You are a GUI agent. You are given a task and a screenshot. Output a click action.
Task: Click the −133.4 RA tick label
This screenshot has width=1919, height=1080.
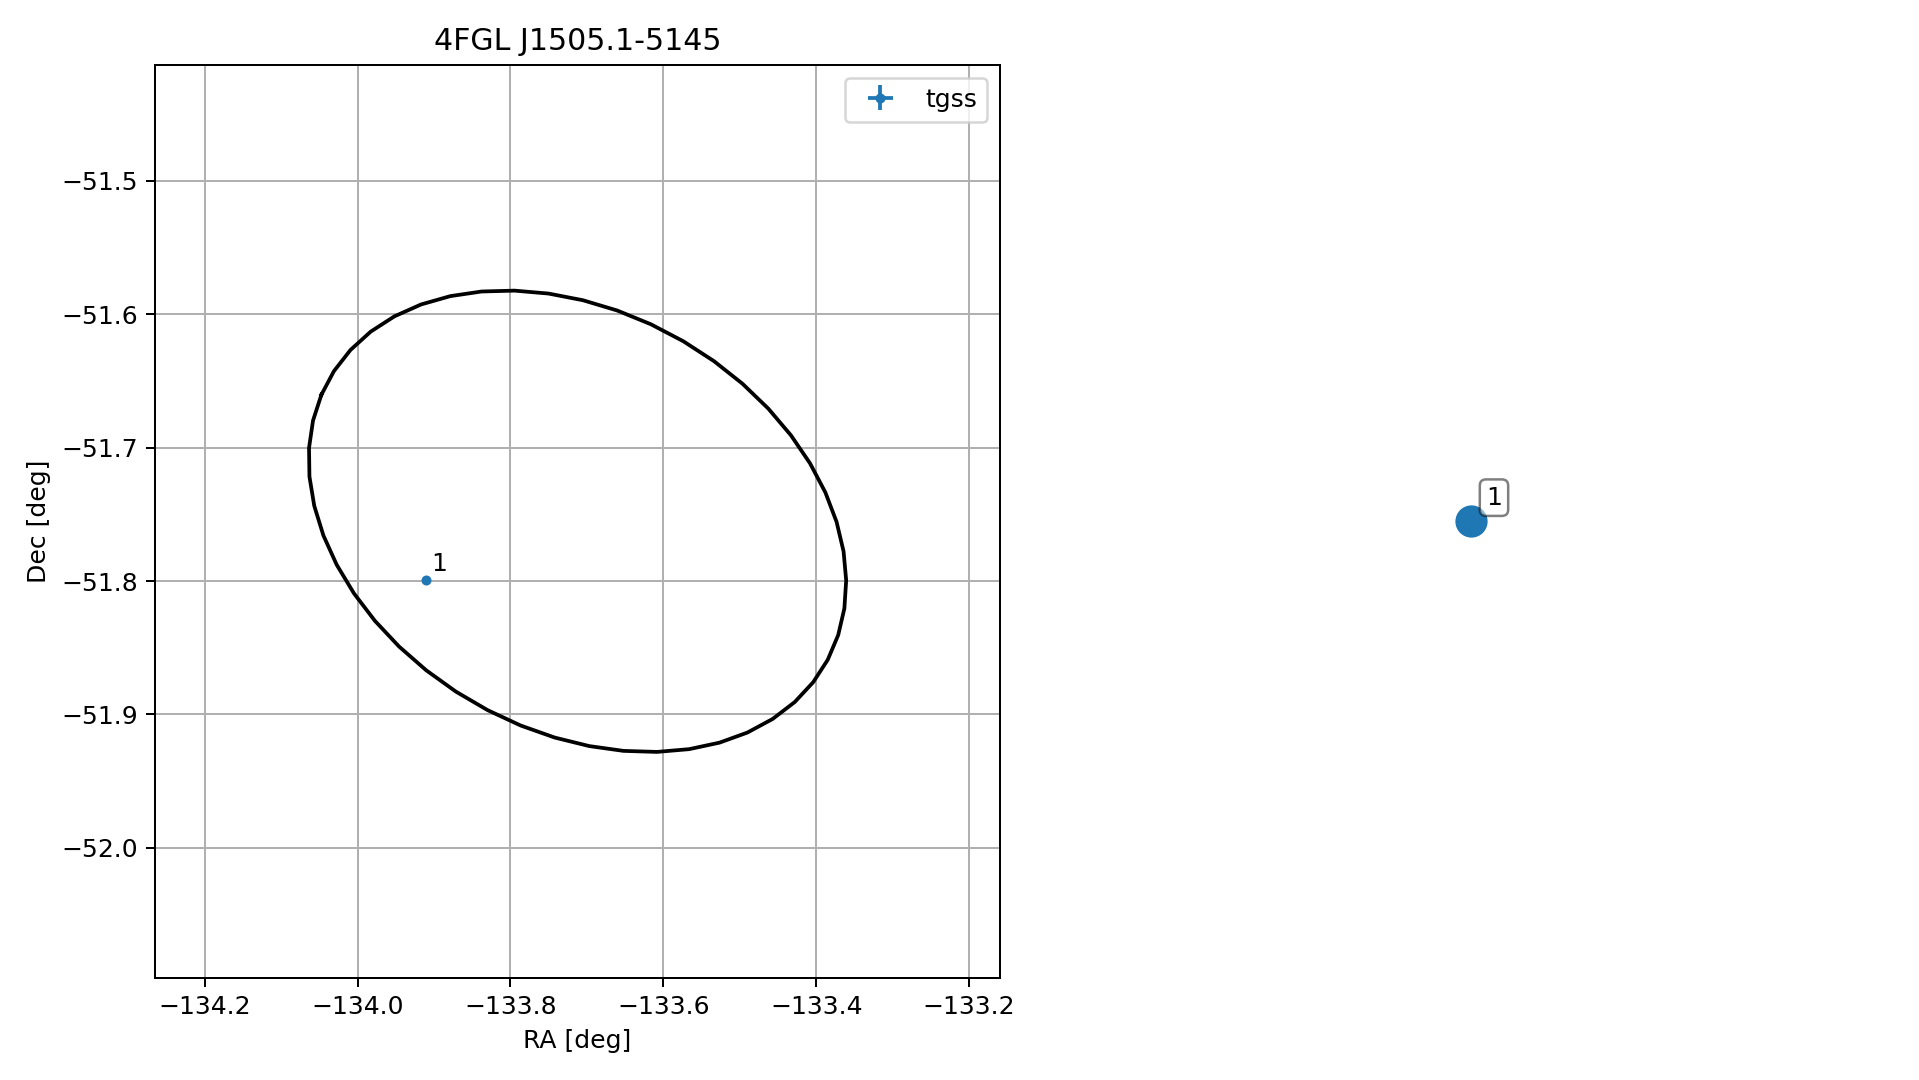(x=816, y=1006)
